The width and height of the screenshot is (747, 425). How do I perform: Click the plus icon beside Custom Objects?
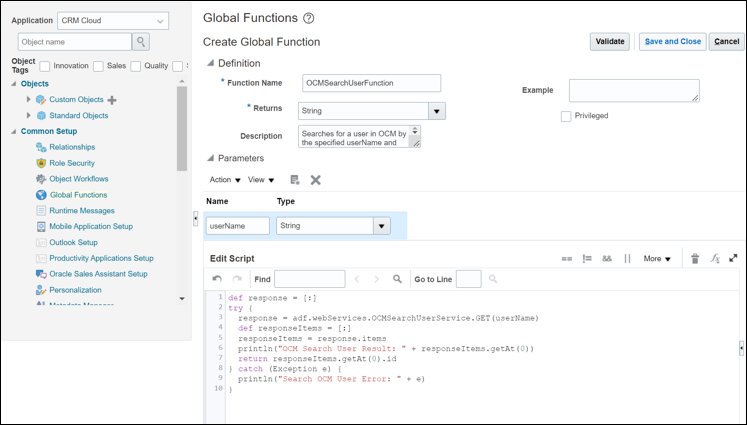(x=112, y=100)
